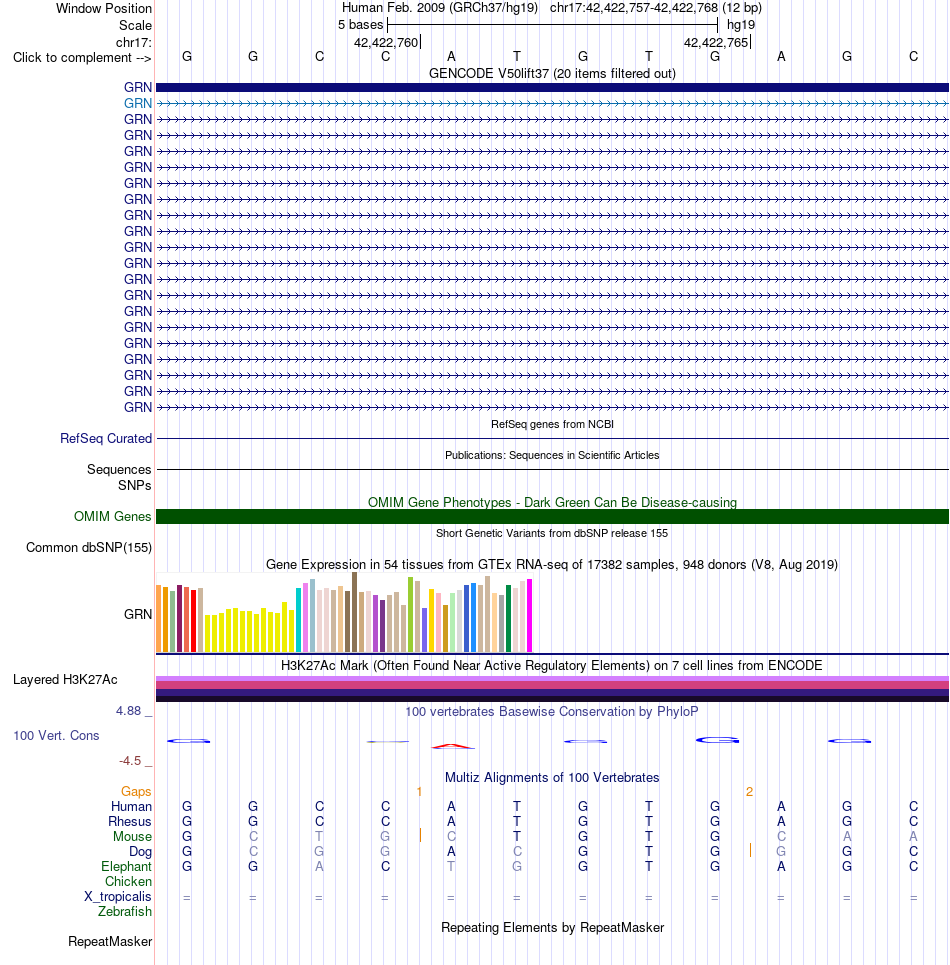Image resolution: width=950 pixels, height=965 pixels.
Task: Click the 'Layered H3K27Ac' track label
Action: coord(65,679)
